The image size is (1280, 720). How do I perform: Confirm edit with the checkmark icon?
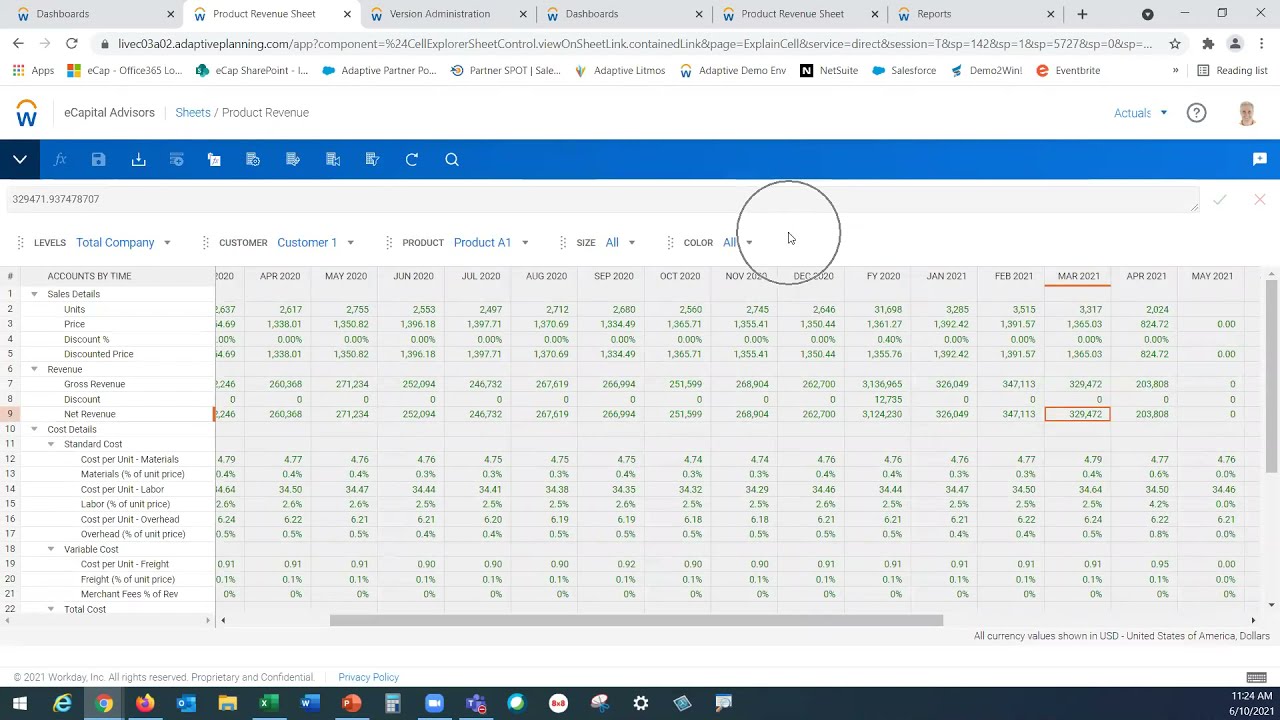1220,200
